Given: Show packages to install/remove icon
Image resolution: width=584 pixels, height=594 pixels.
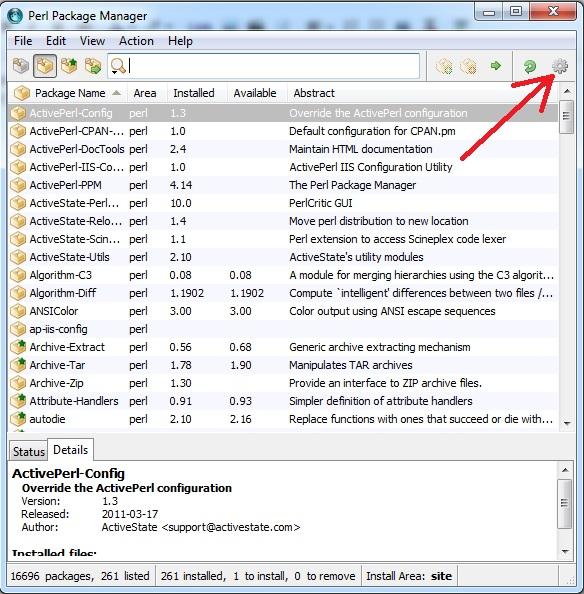Looking at the screenshot, I should tap(93, 66).
